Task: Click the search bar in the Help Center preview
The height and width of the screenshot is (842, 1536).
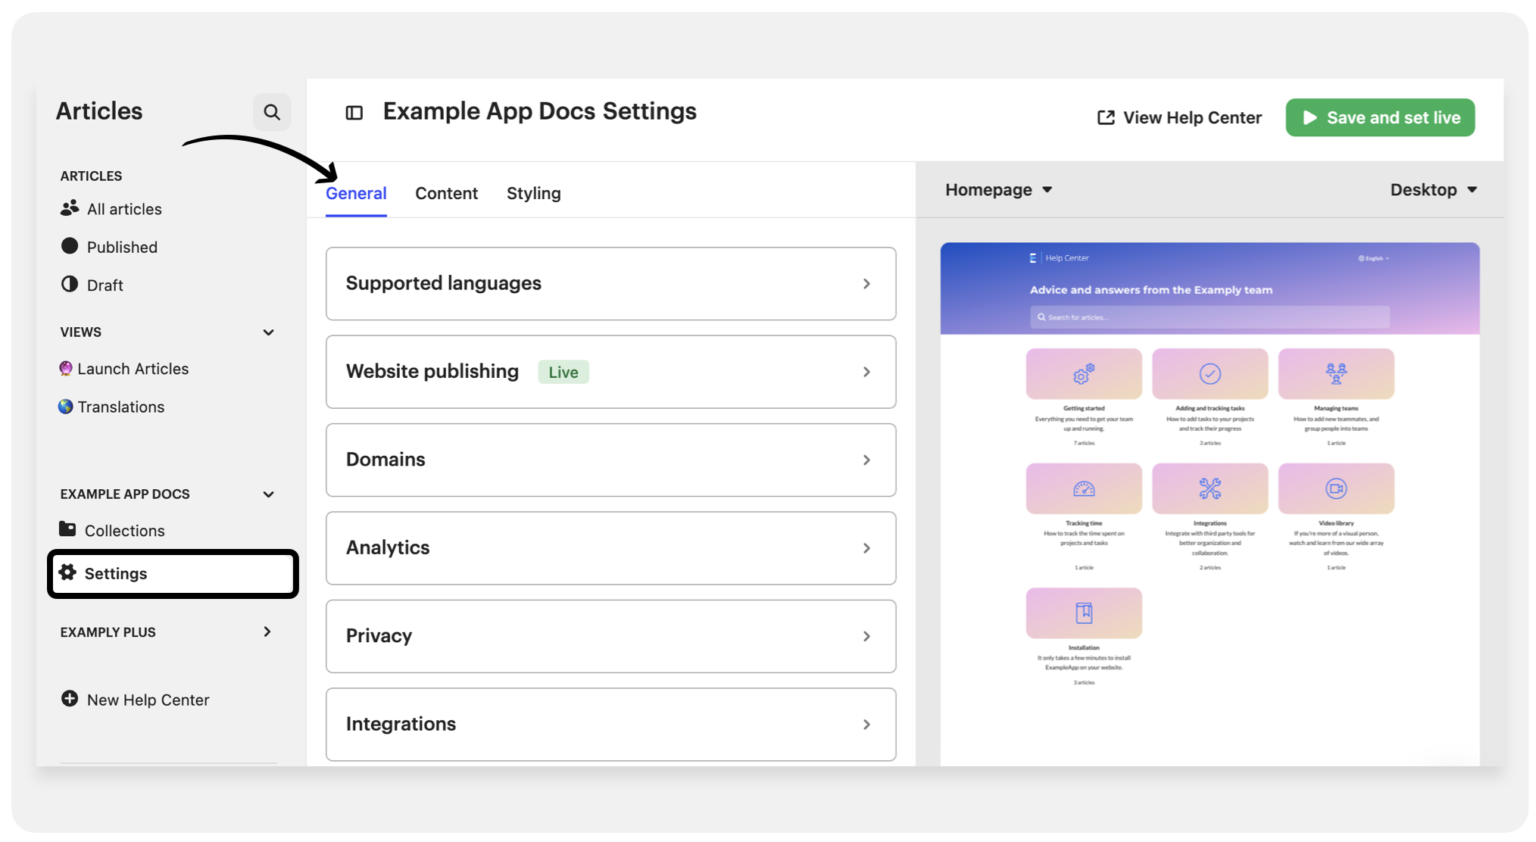Action: click(x=1208, y=316)
